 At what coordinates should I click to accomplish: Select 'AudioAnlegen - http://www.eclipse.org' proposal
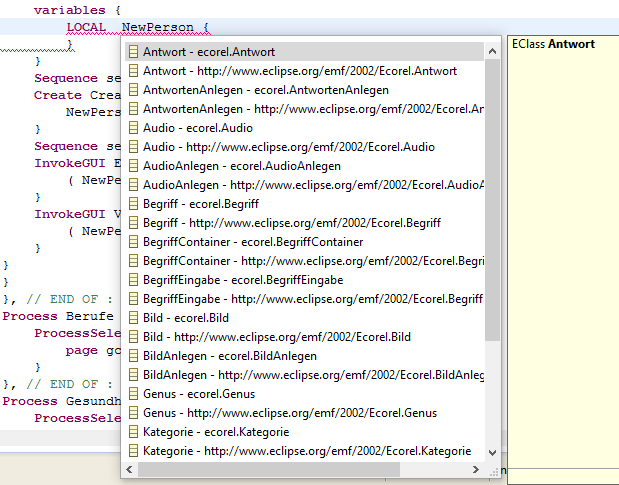click(x=304, y=185)
